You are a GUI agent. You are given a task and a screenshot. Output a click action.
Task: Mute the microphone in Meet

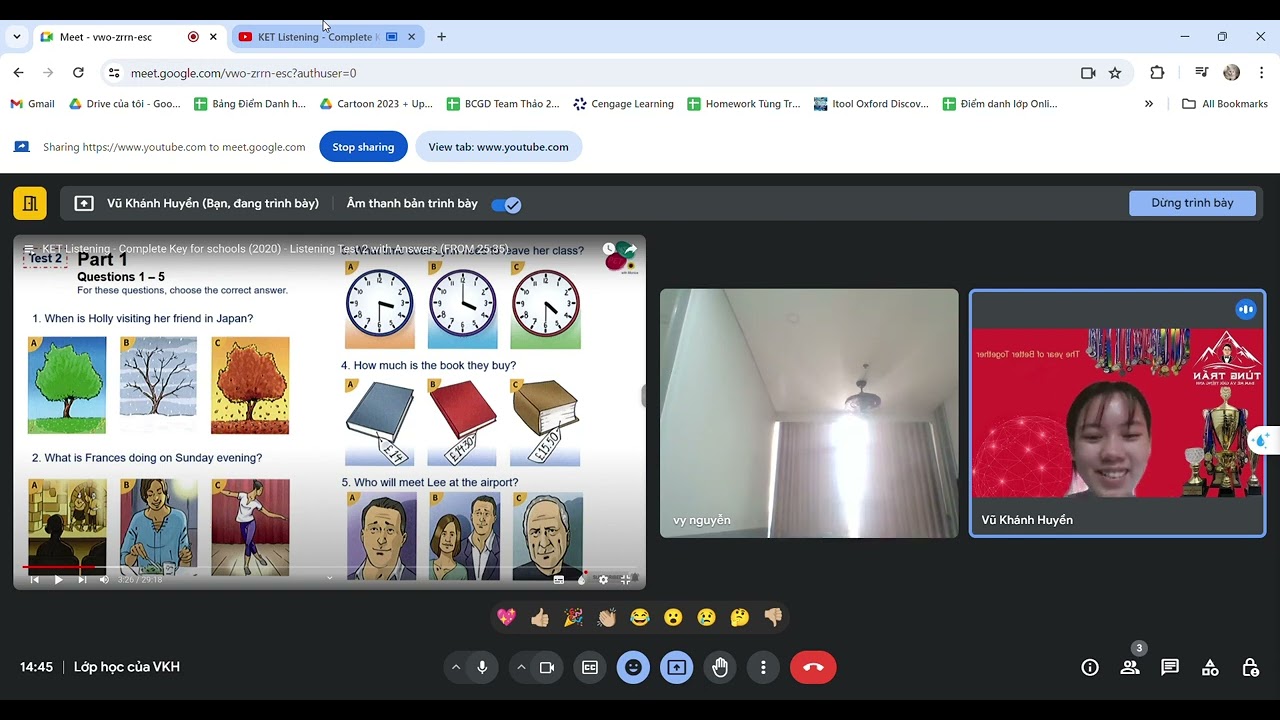click(482, 667)
